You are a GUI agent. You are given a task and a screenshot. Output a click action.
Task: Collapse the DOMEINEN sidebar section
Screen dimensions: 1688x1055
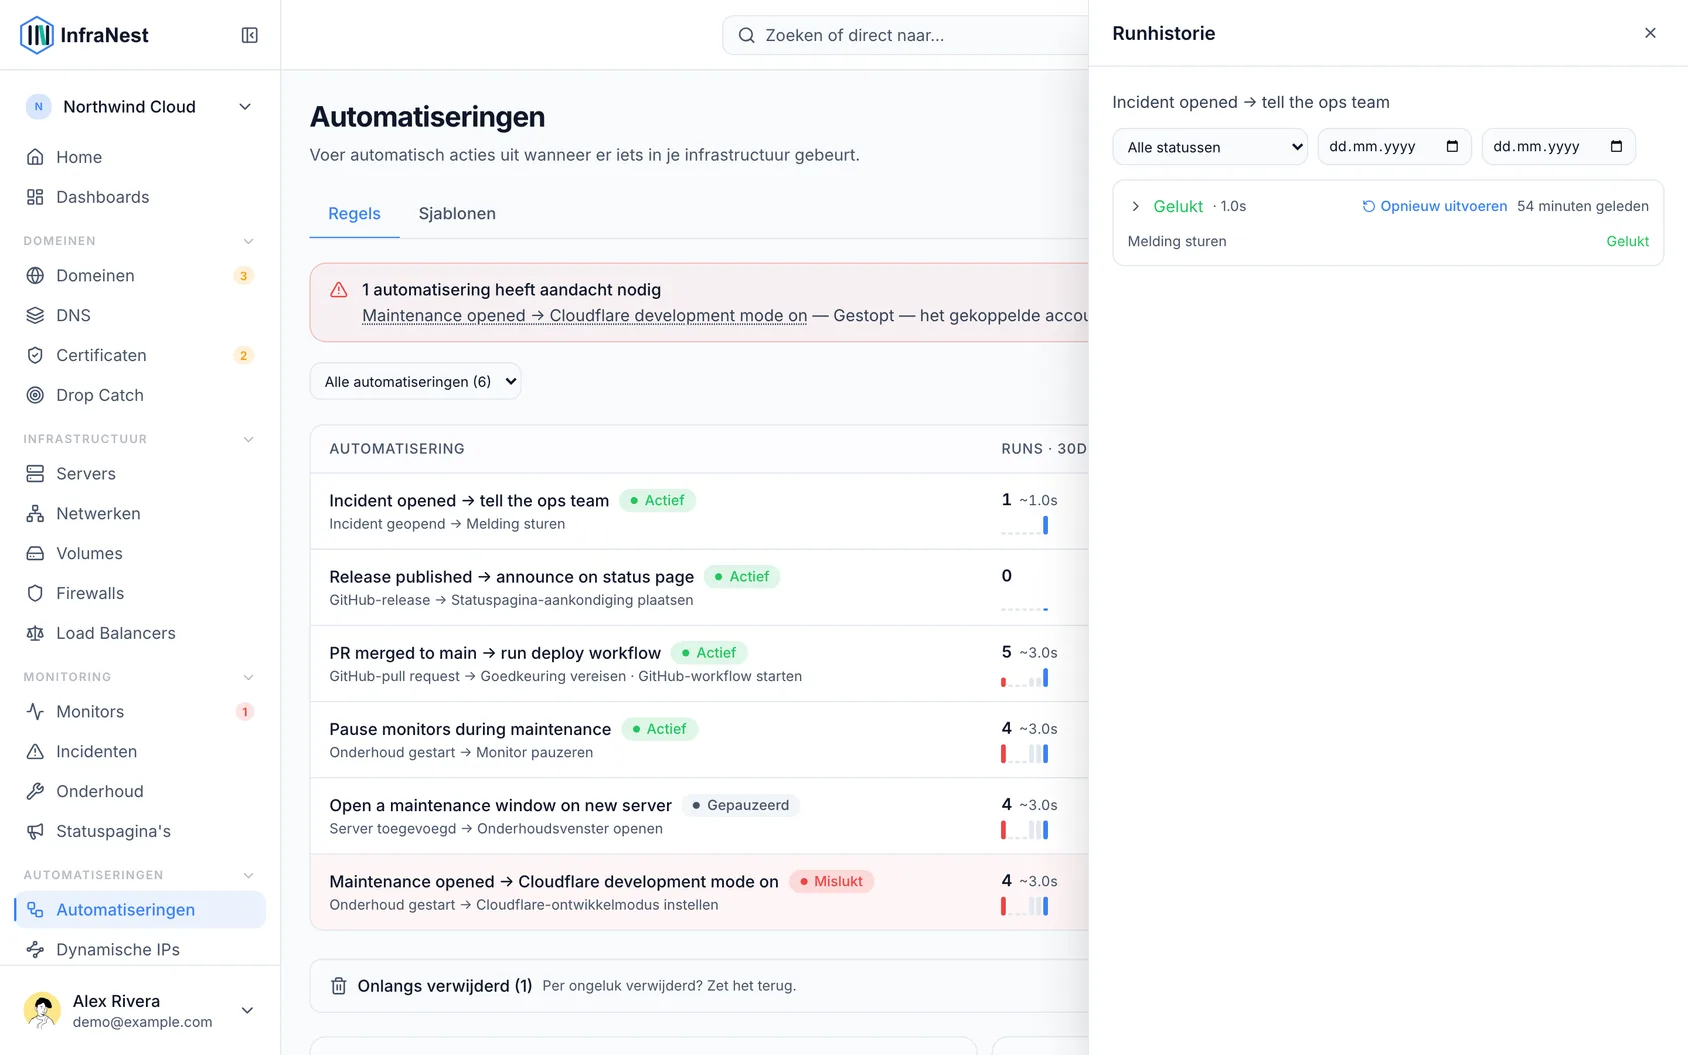249,241
